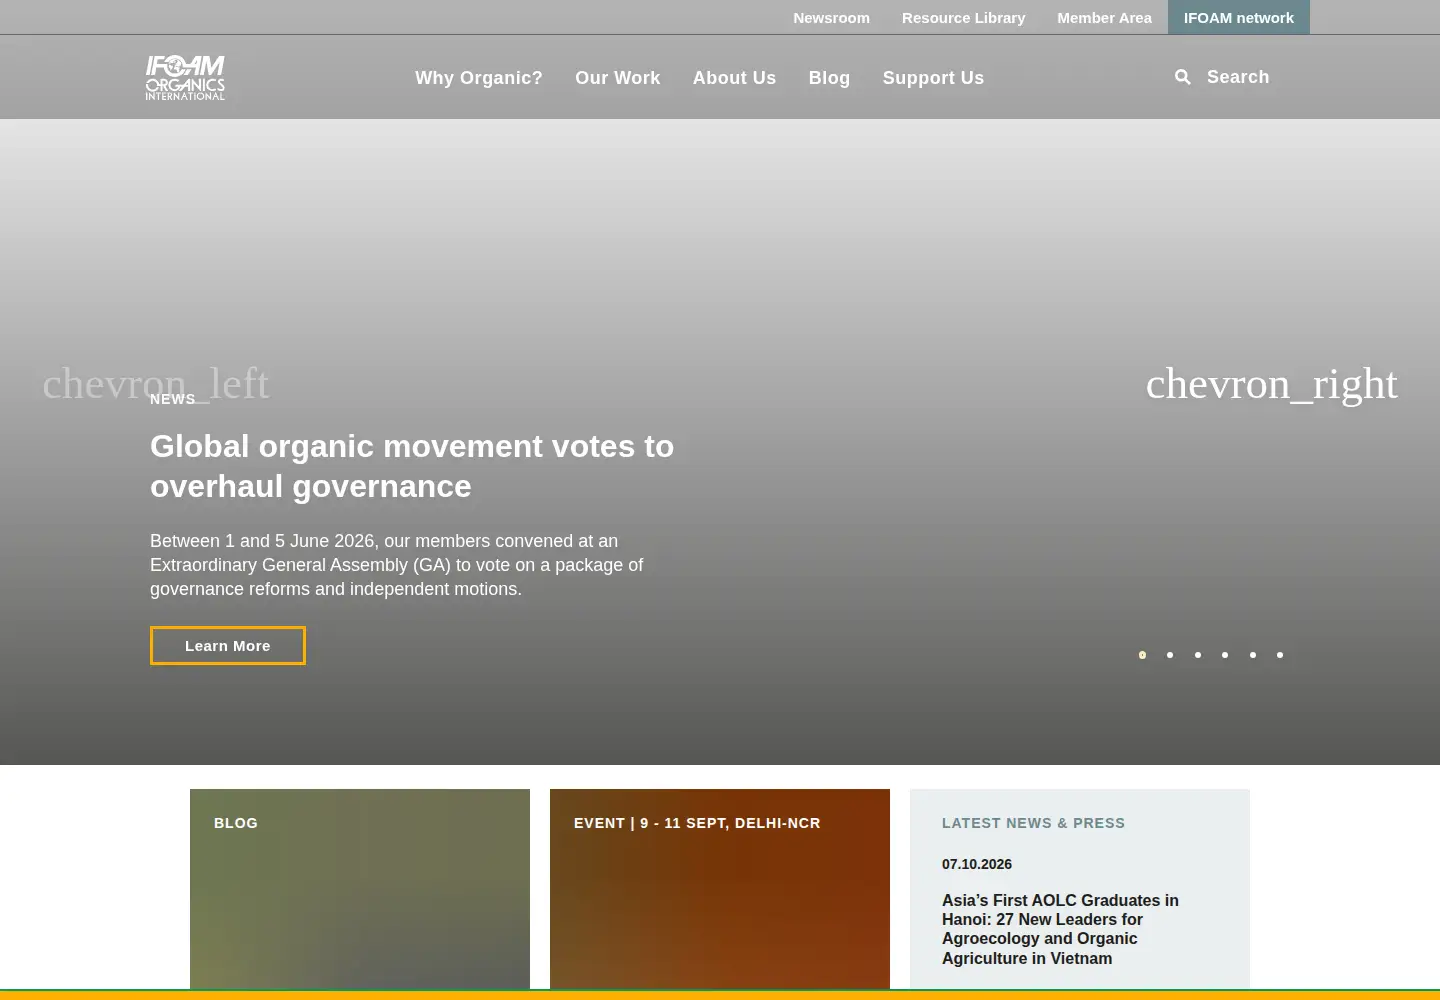Click the IFOAM Organics International logo
The width and height of the screenshot is (1440, 1000).
[x=185, y=77]
